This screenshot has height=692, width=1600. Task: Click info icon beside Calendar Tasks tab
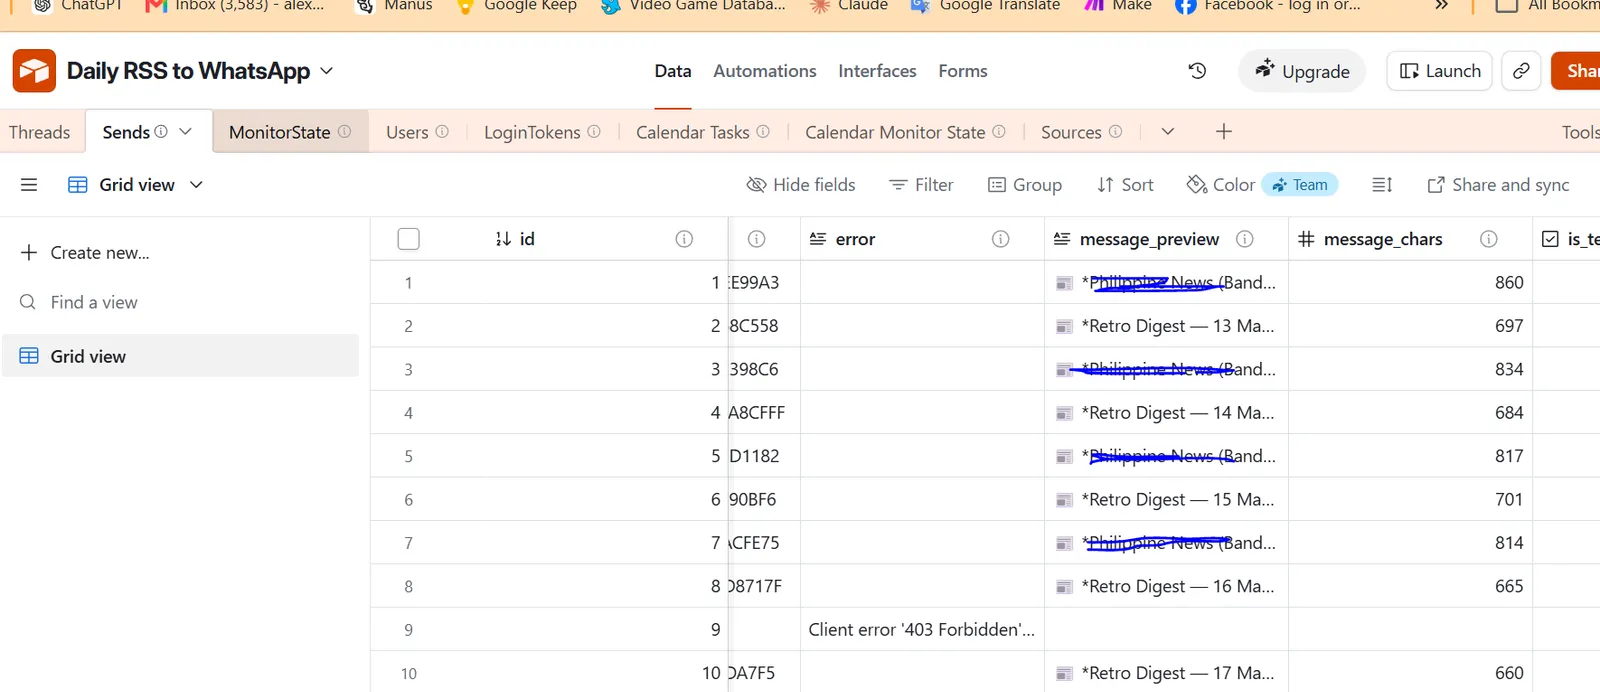coord(763,132)
